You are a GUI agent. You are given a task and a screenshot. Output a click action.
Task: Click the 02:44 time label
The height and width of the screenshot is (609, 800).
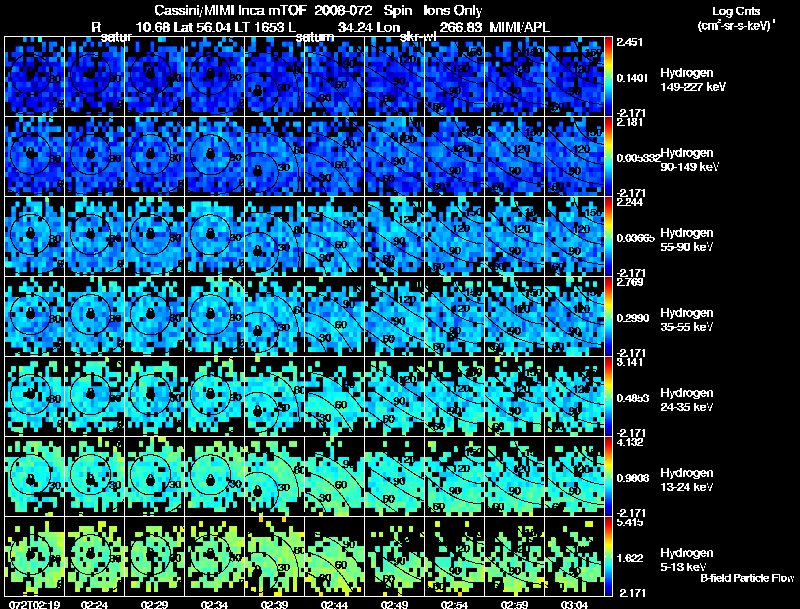[334, 604]
